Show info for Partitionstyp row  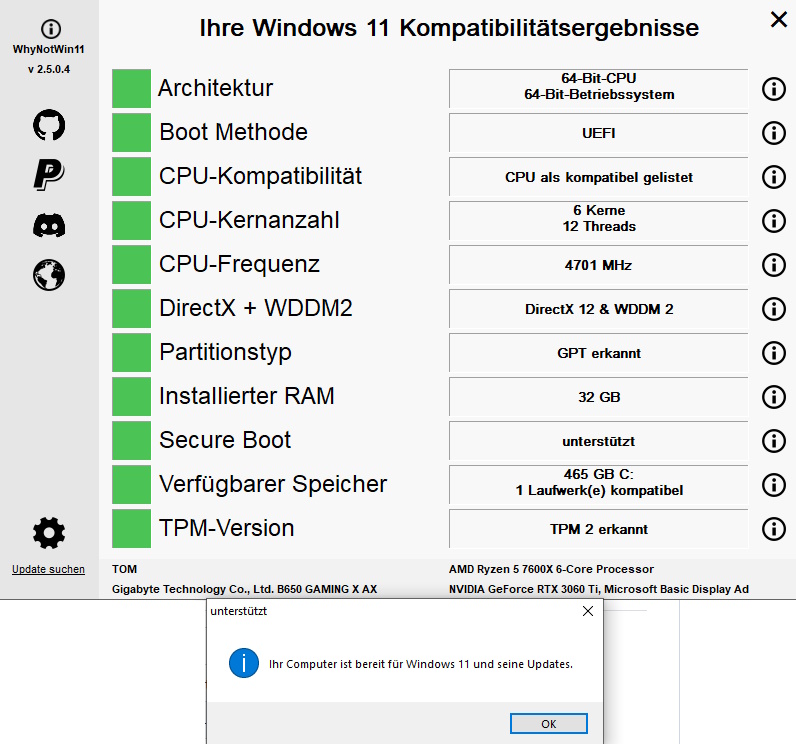[774, 353]
